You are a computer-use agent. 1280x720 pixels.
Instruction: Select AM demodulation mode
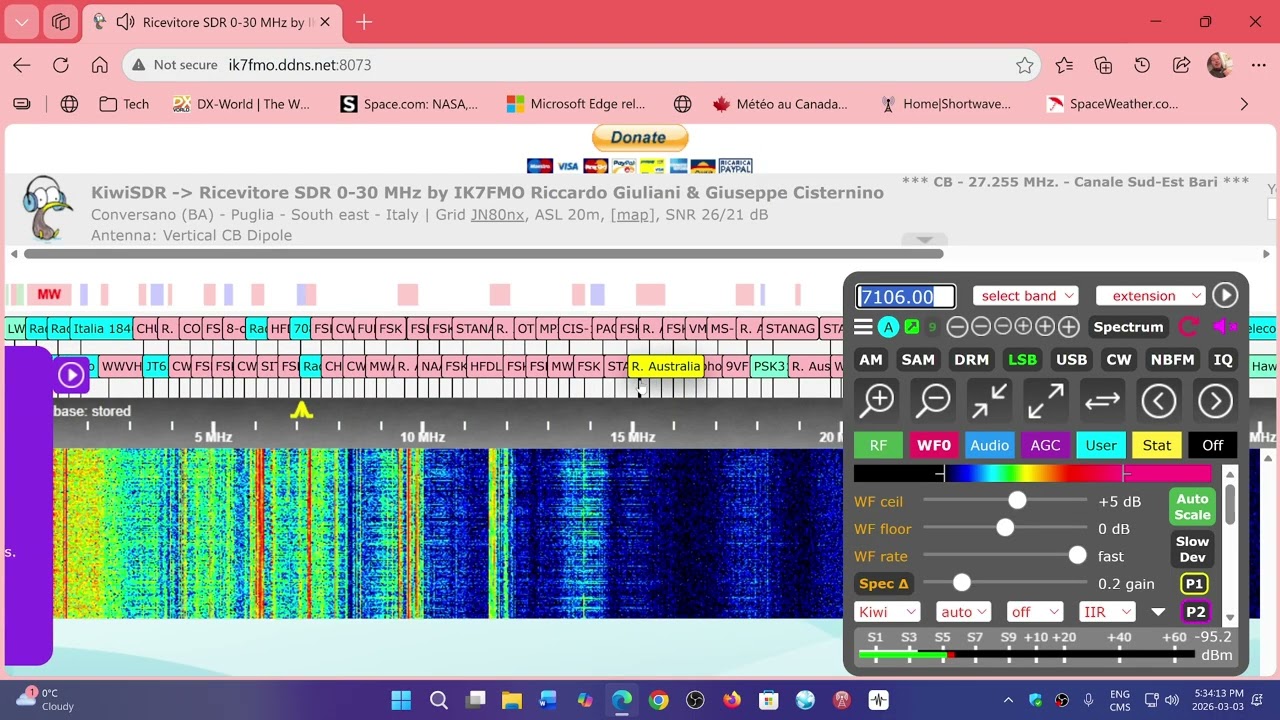coord(871,360)
